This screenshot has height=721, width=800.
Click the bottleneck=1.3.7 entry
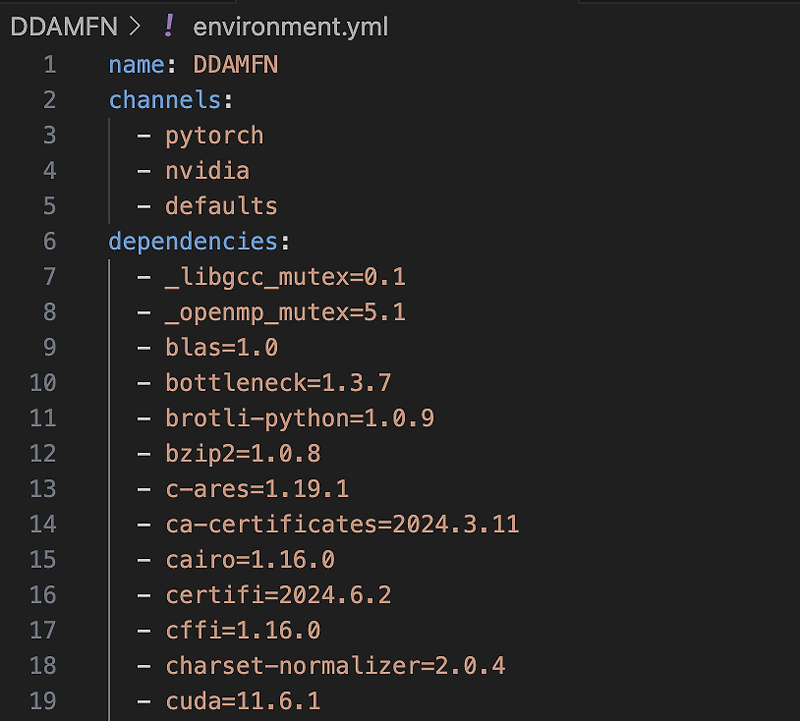(x=278, y=383)
